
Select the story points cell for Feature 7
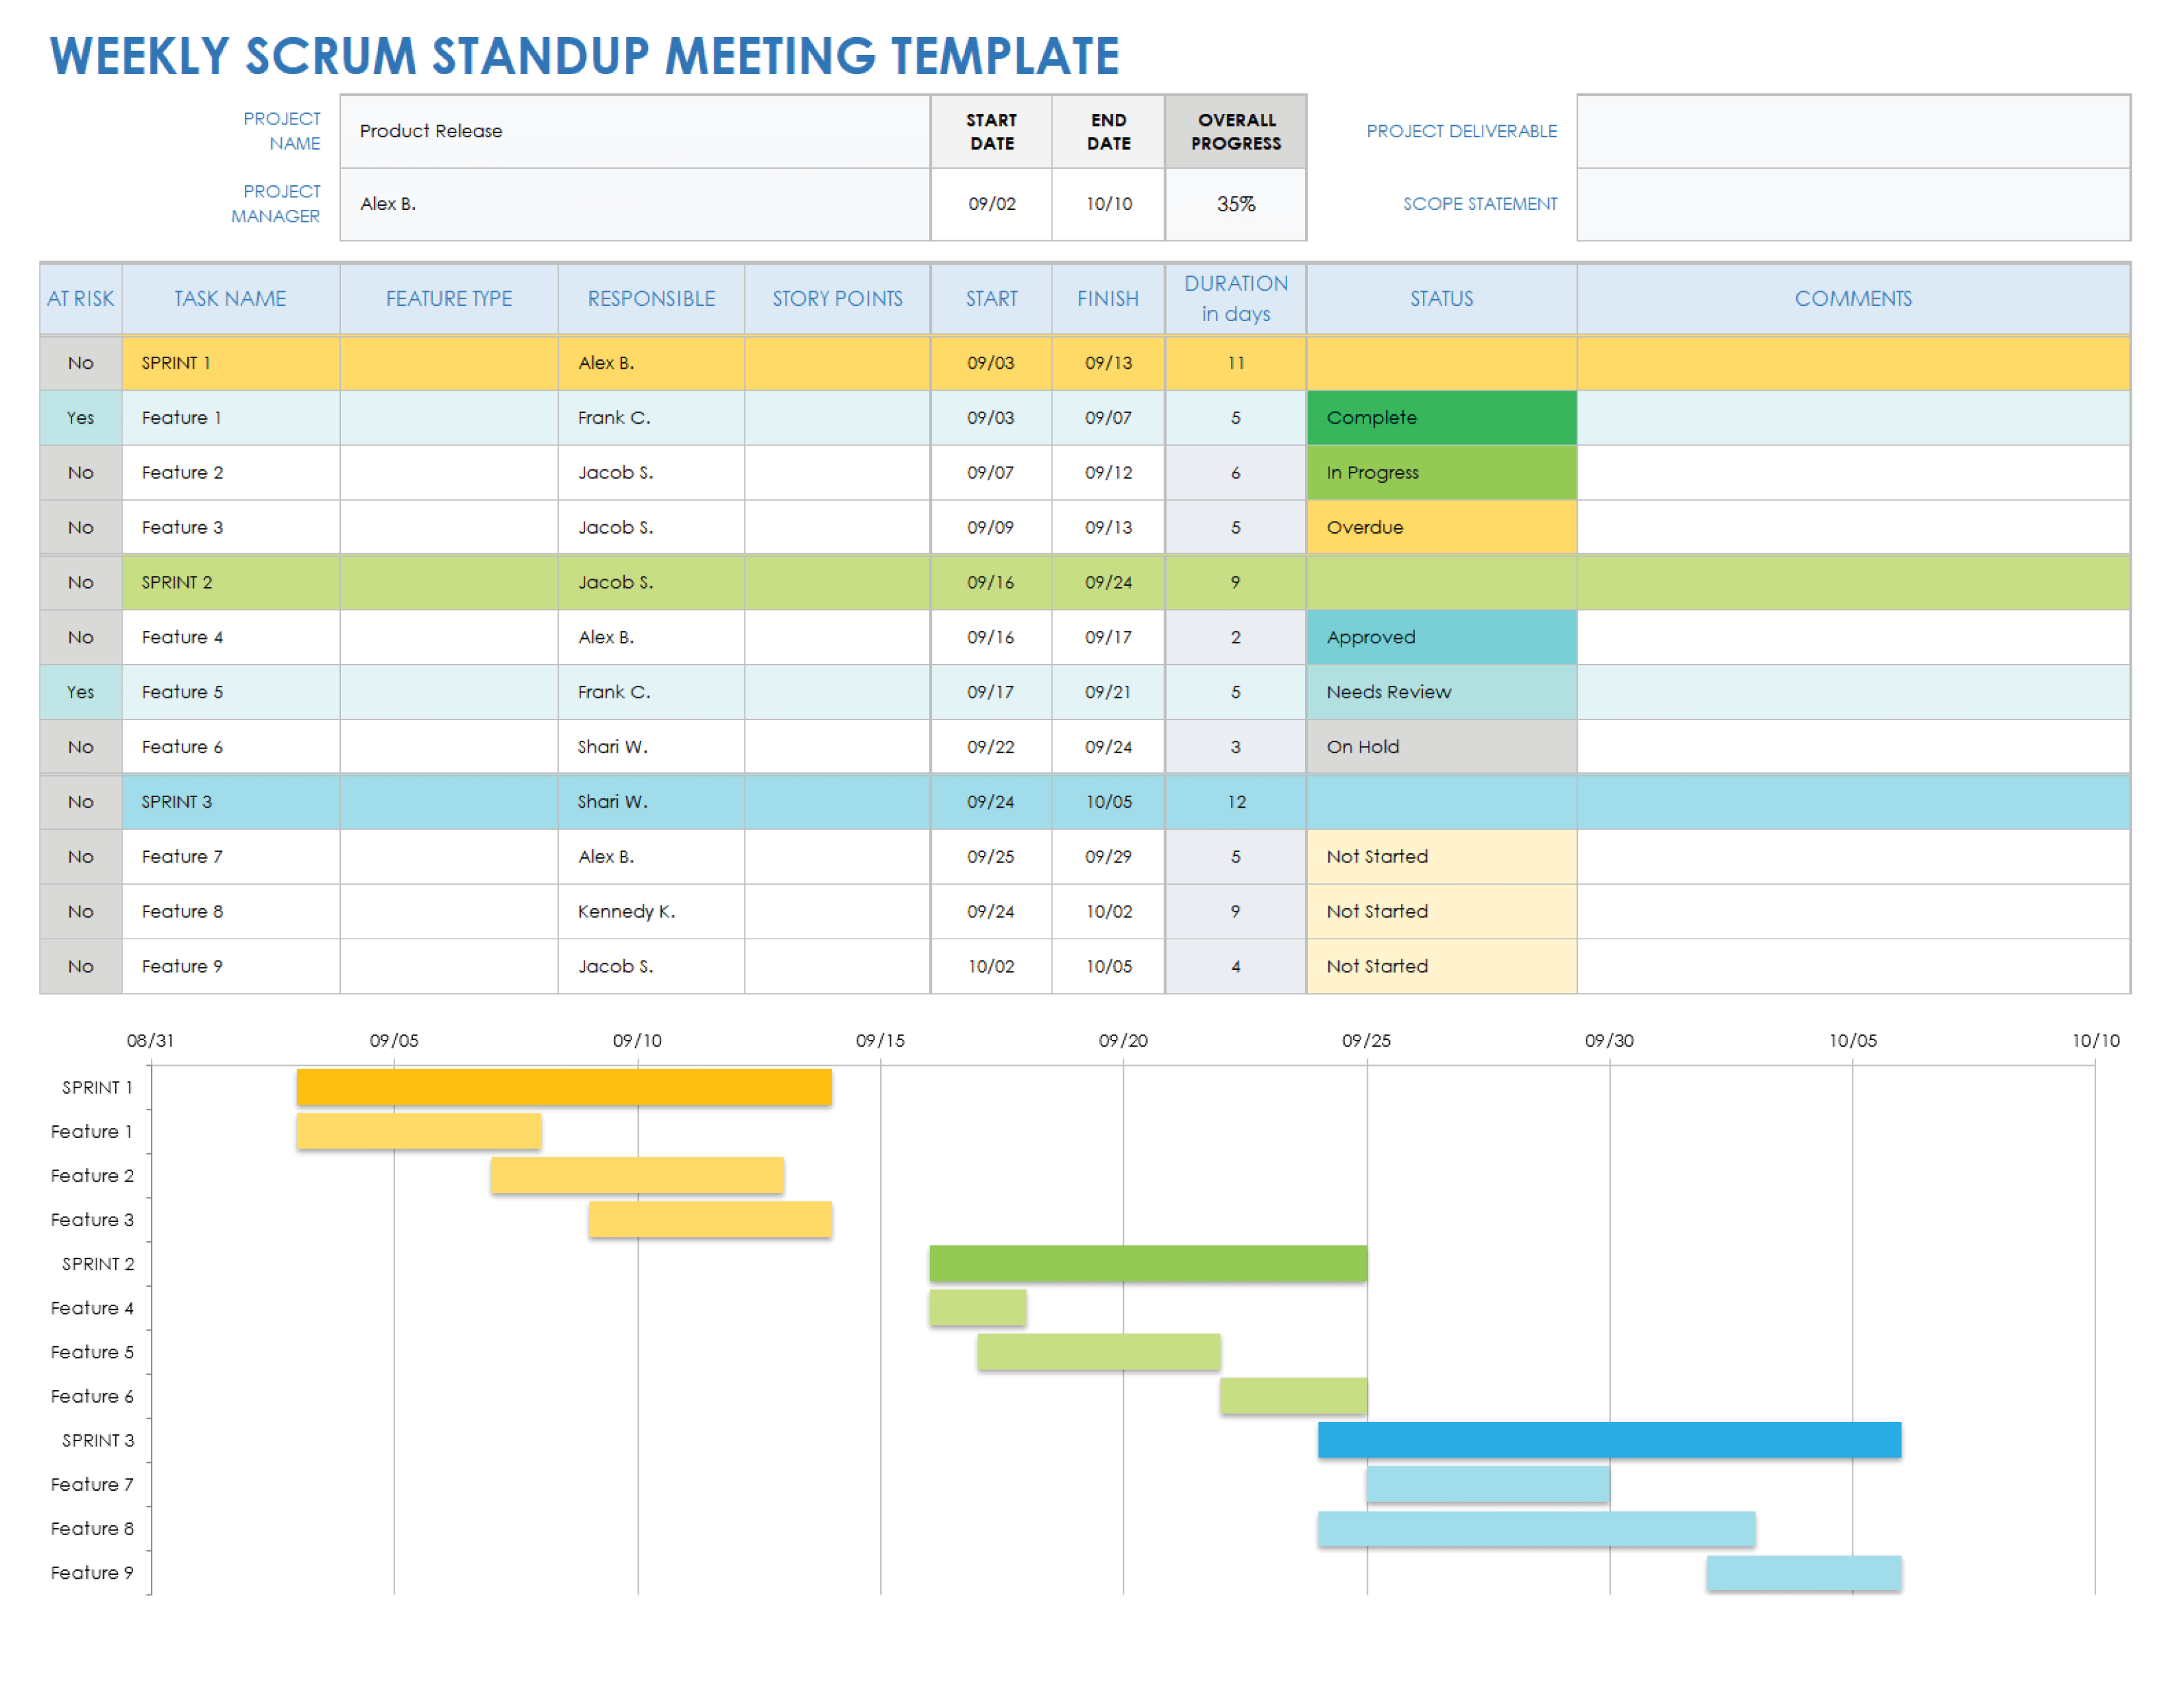click(x=837, y=857)
